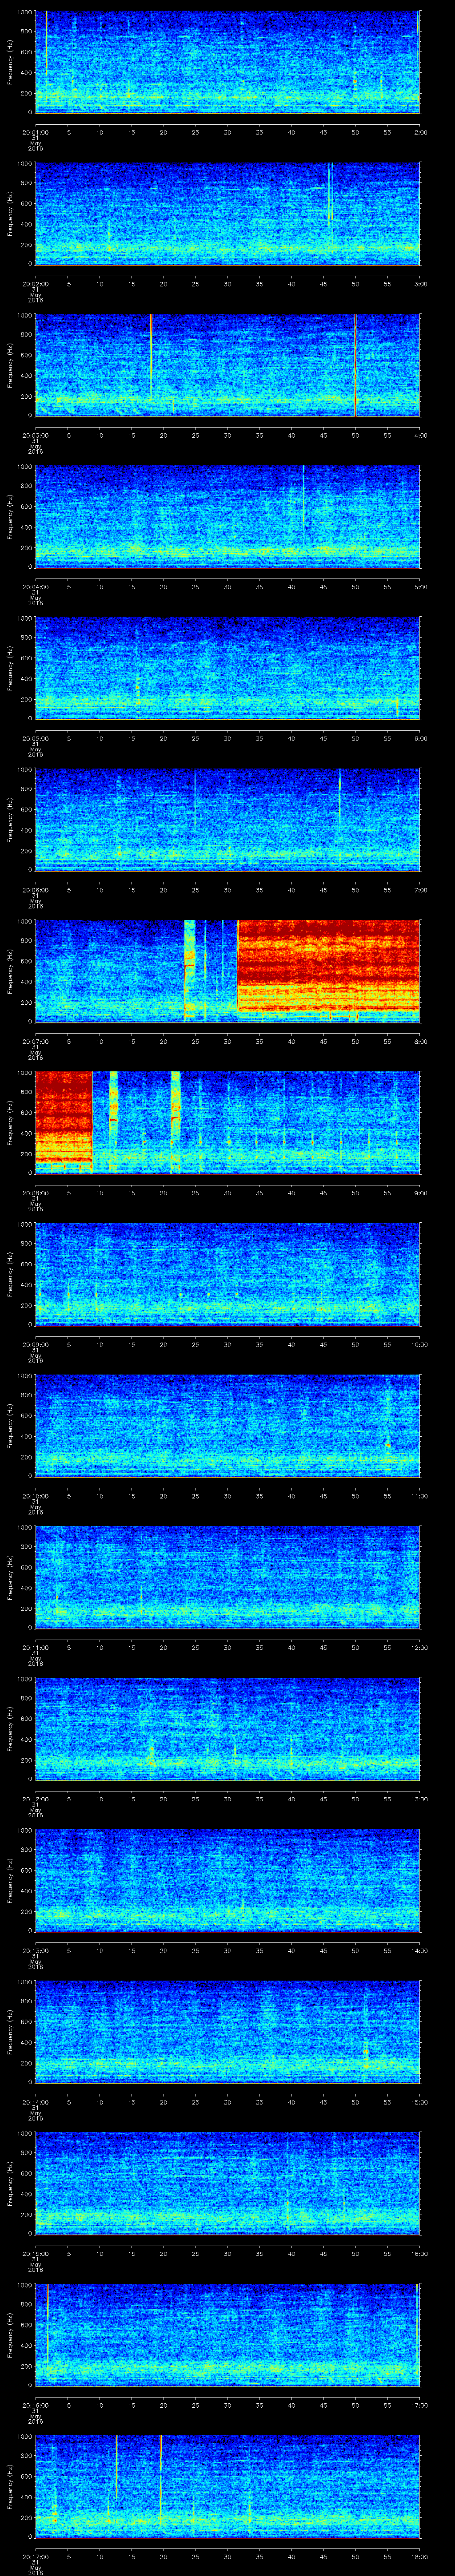Click the '4:00' end time label
Viewport: 455px width, 2576px height.
(420, 435)
